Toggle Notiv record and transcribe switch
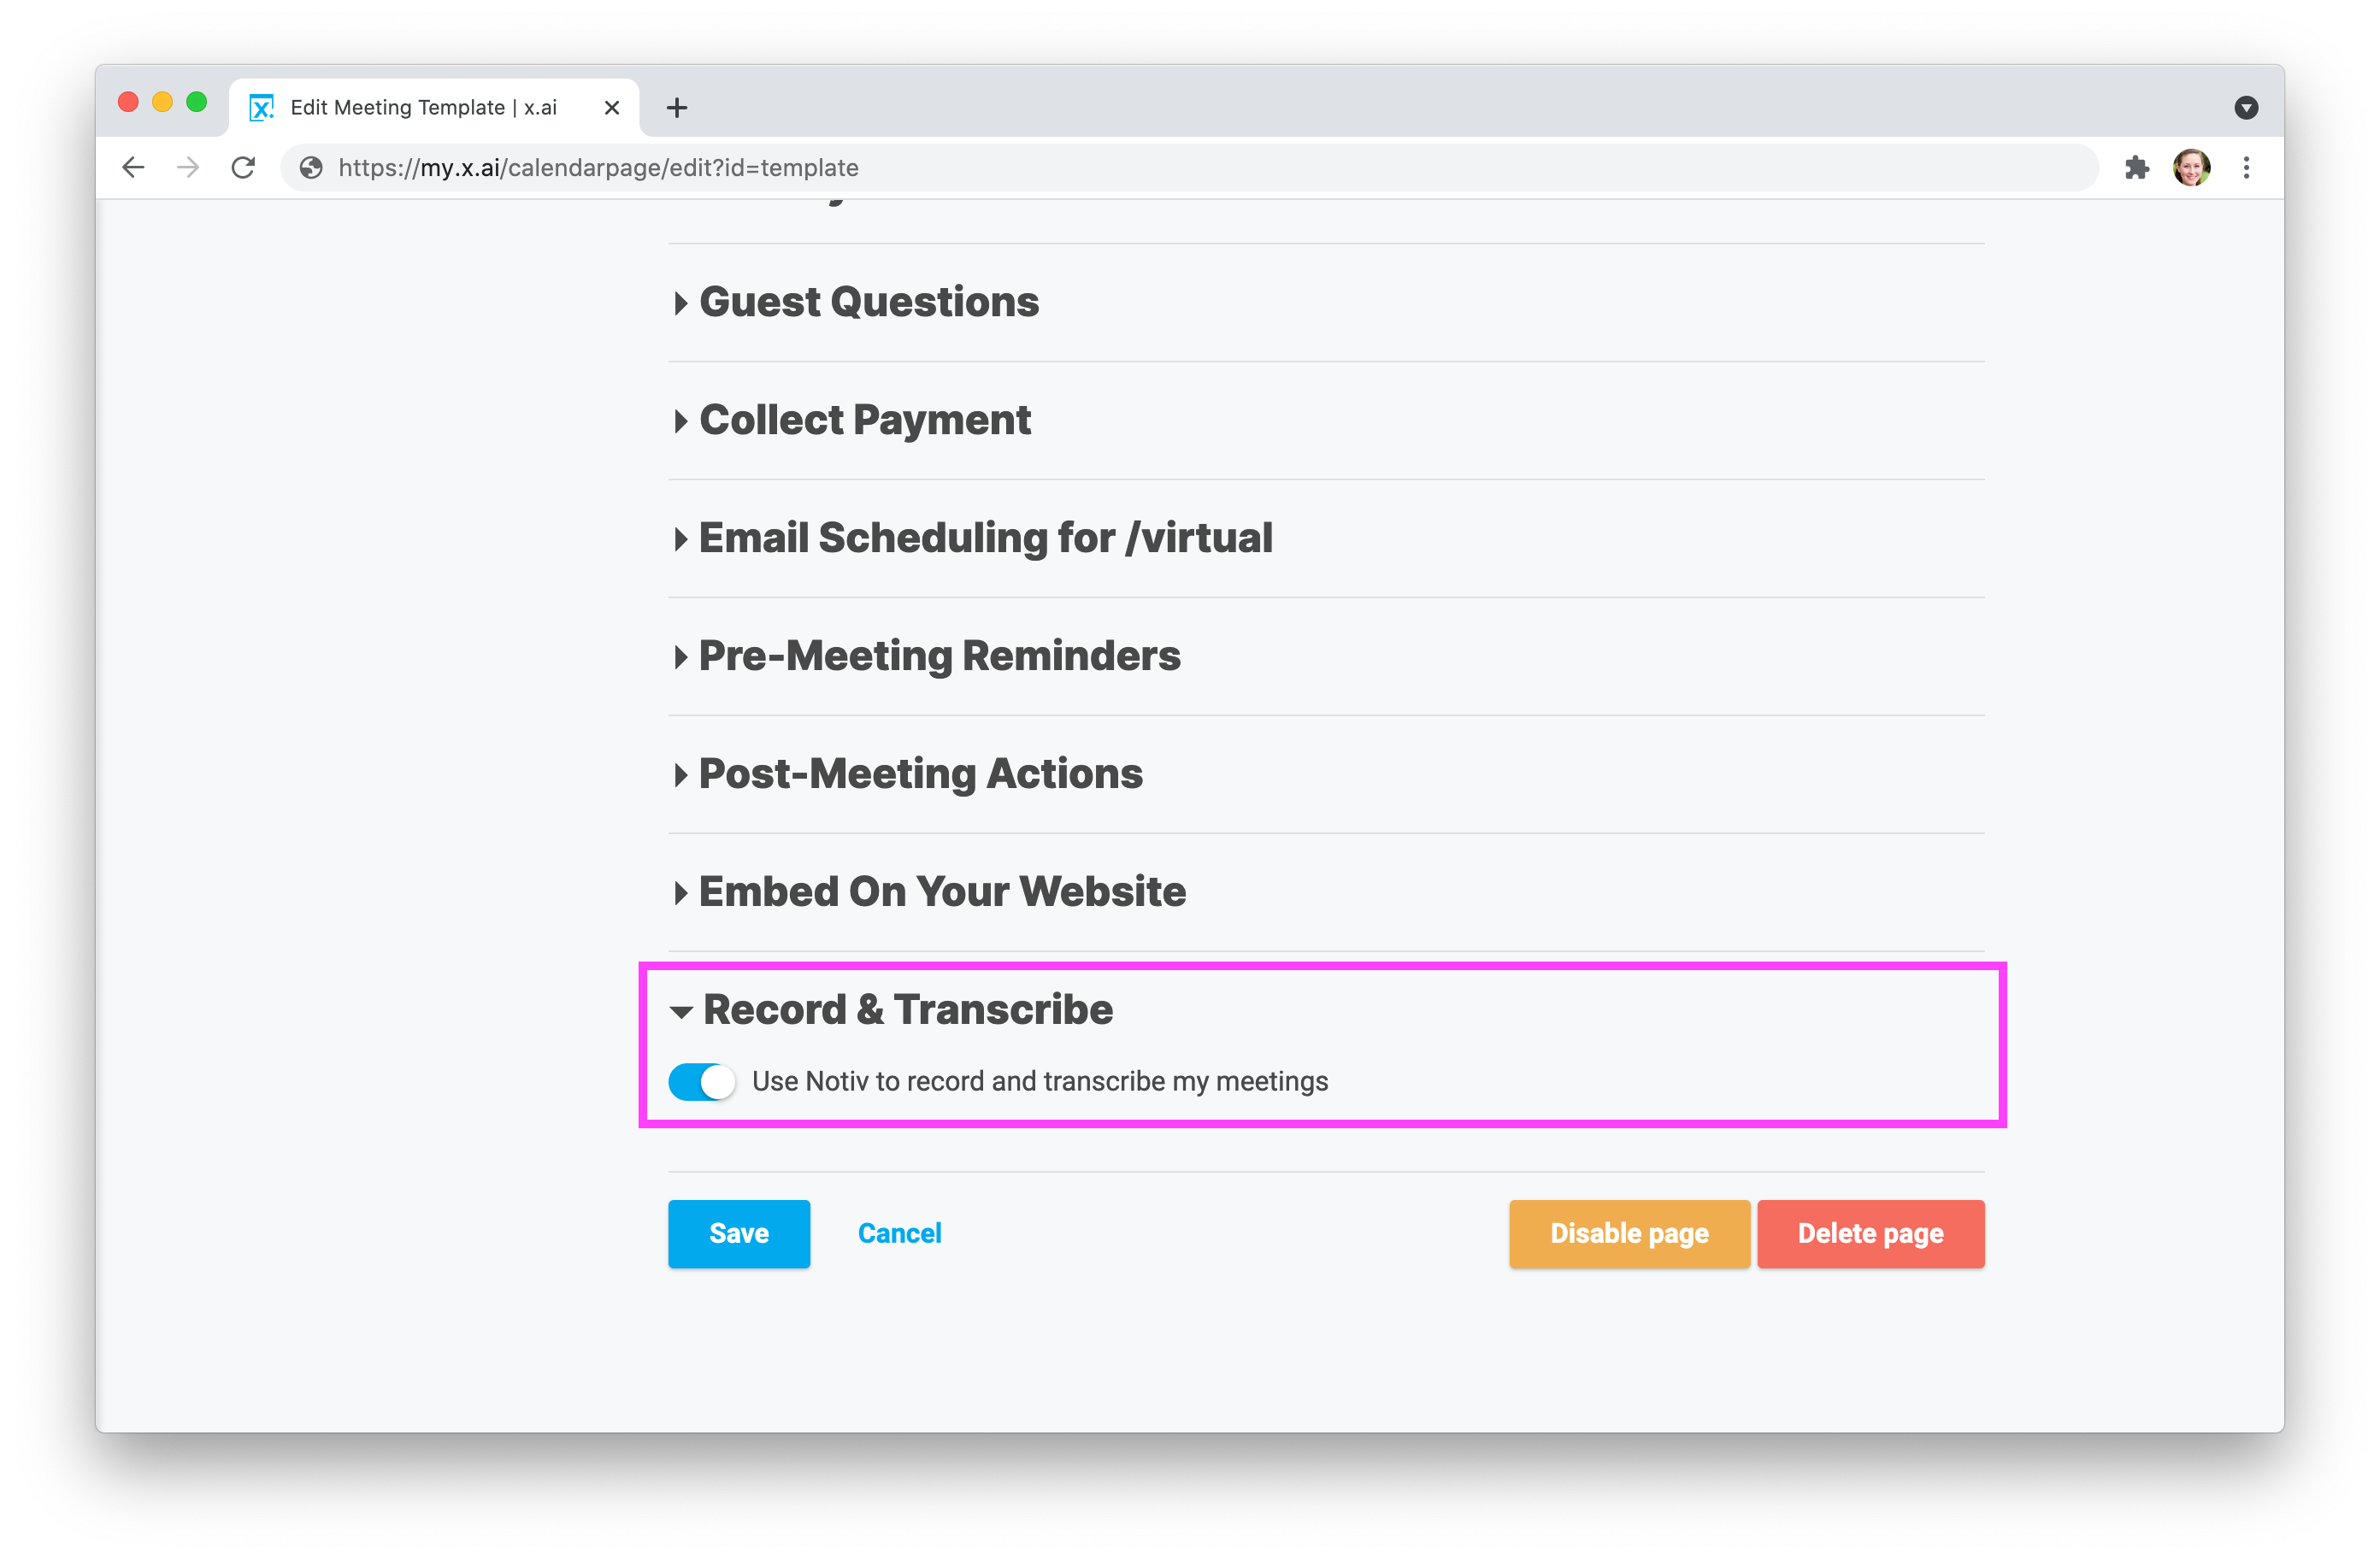 point(702,1081)
